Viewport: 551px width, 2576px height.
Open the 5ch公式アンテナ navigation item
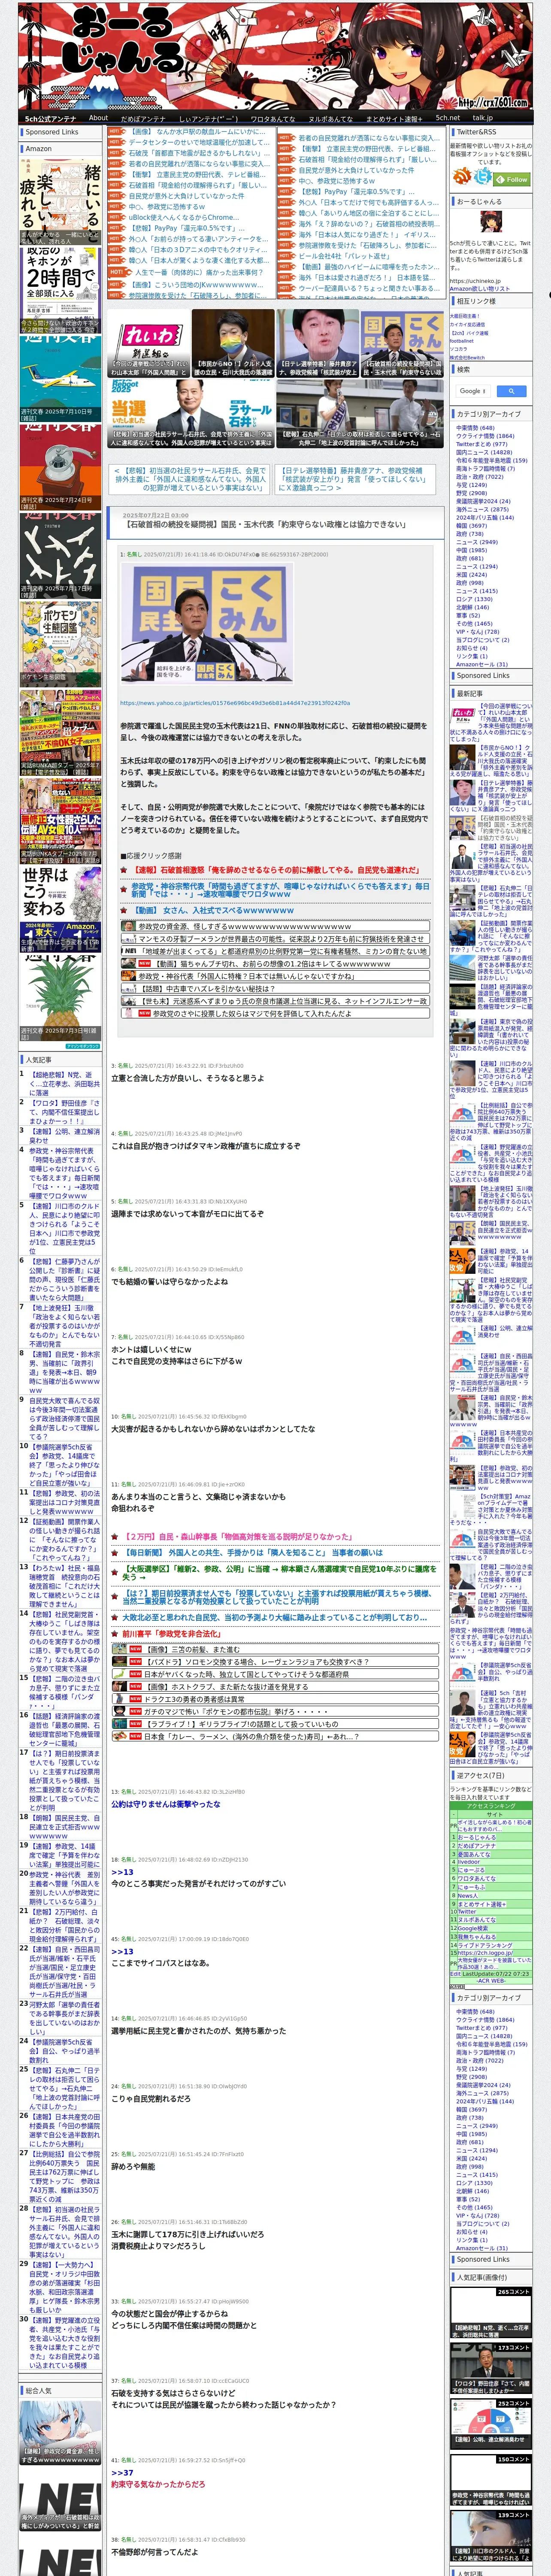tap(50, 118)
